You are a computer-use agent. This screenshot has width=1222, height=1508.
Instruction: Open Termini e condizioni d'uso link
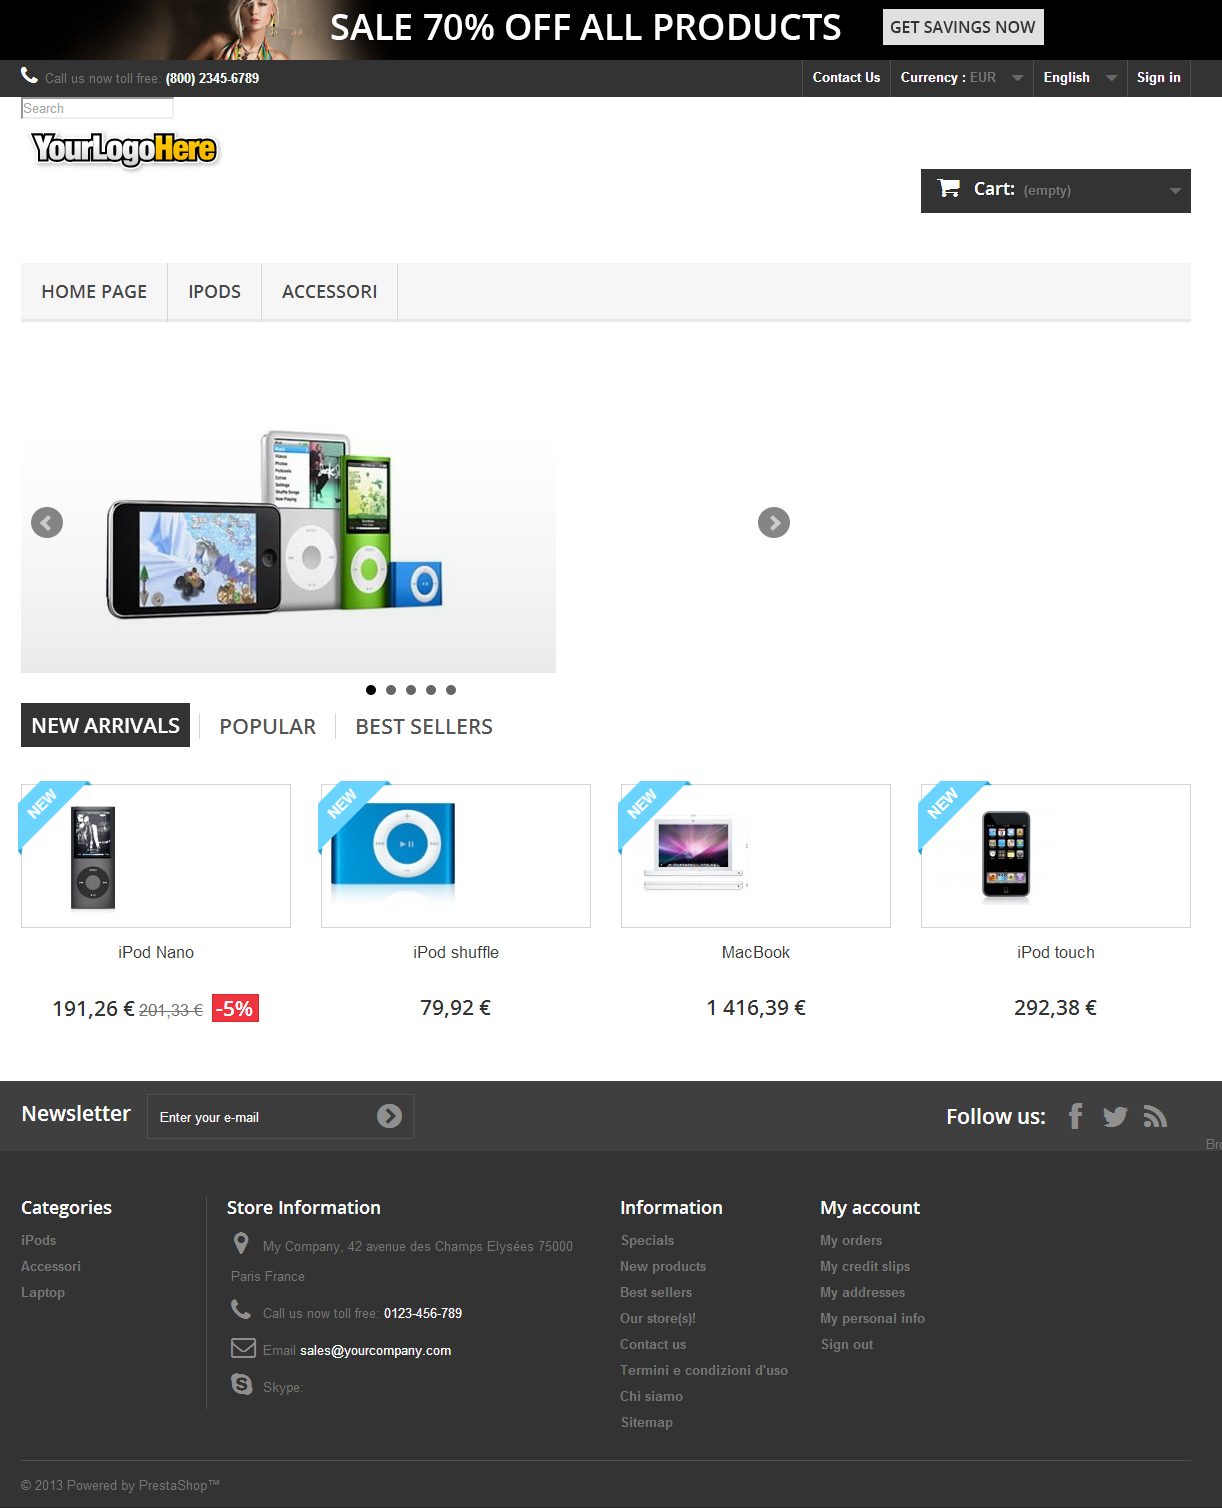[704, 1370]
